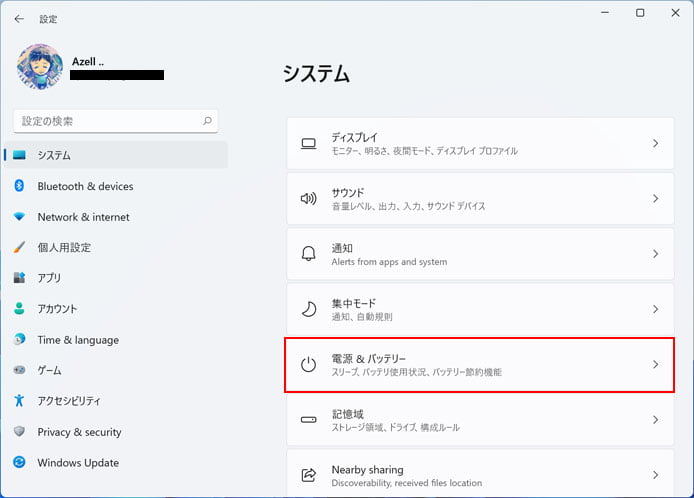The height and width of the screenshot is (498, 694).
Task: Click the Bluetooth icon in sidebar
Action: point(19,185)
